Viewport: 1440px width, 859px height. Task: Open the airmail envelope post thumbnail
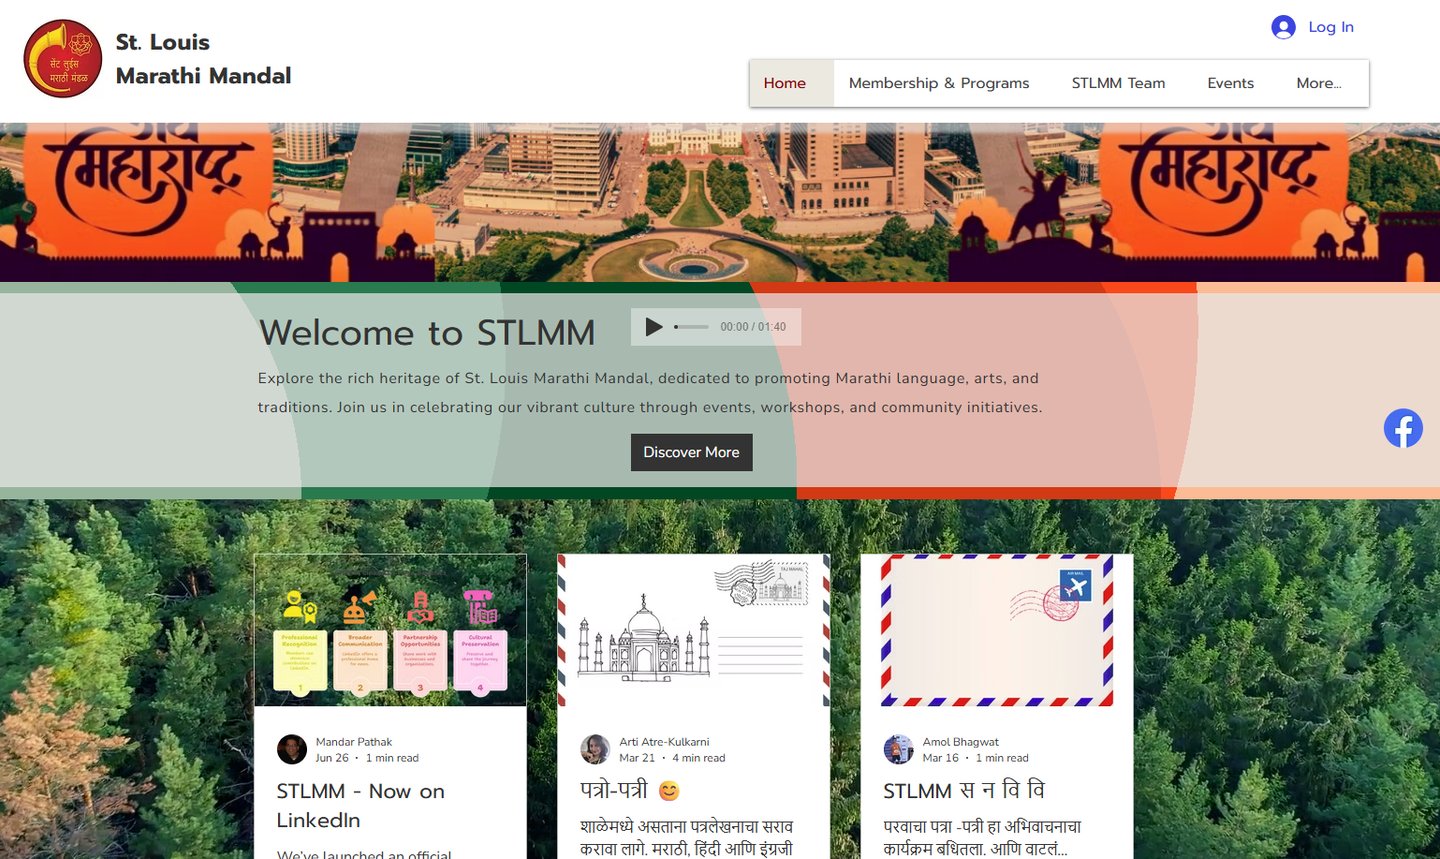(x=997, y=630)
